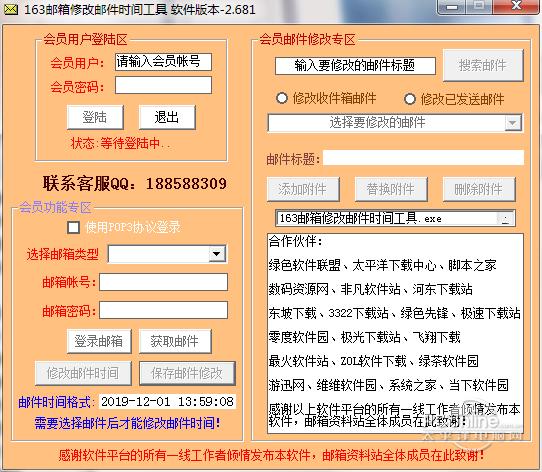The width and height of the screenshot is (542, 472).
Task: Click the 登录邮箱 button
Action: click(x=99, y=341)
